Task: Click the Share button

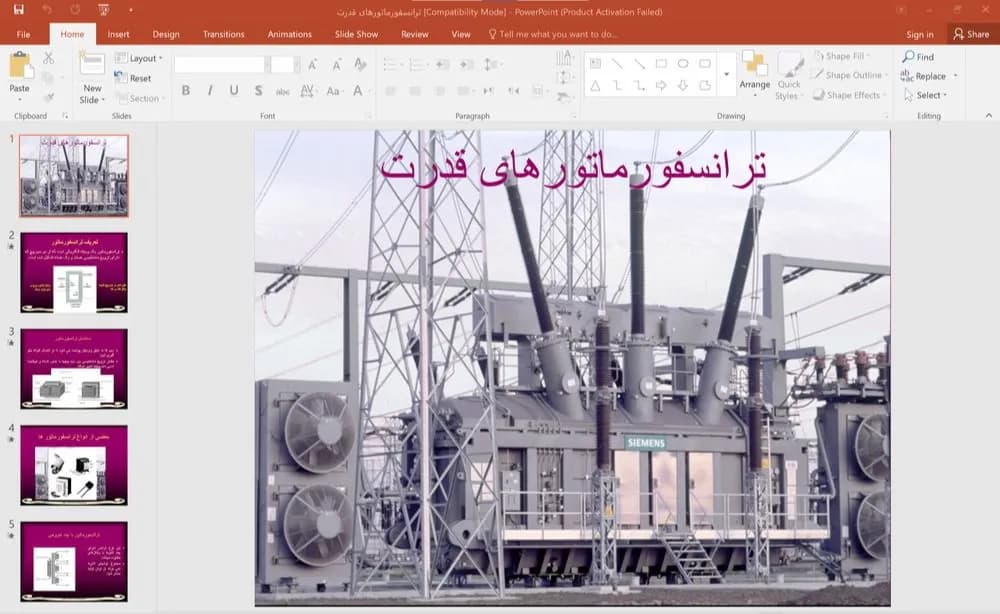Action: [971, 34]
